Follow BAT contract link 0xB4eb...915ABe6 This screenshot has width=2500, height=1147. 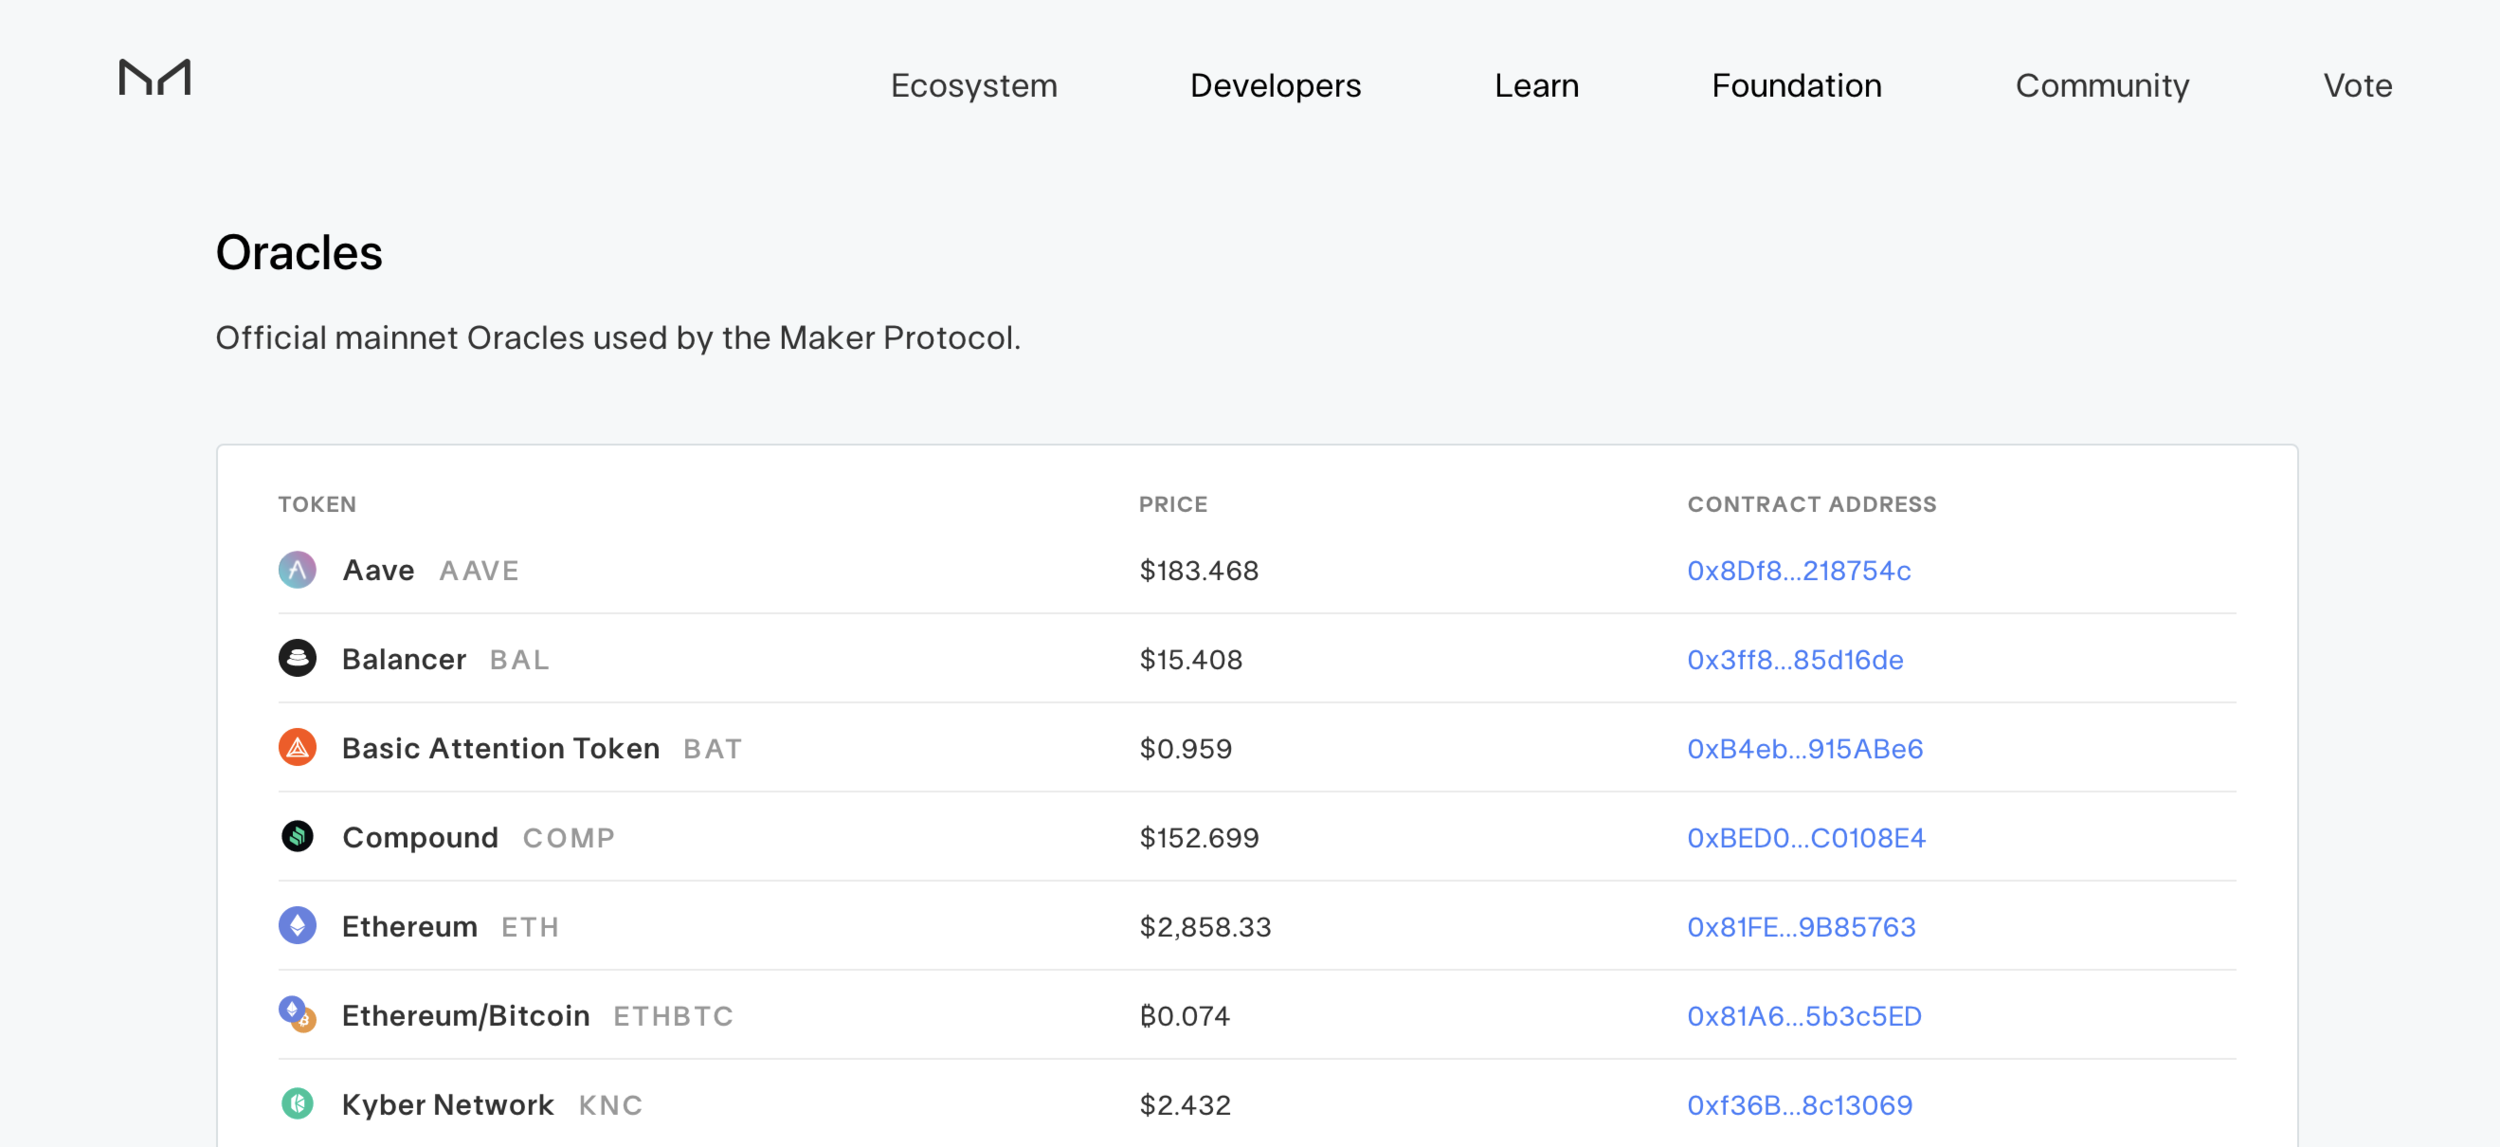click(1805, 749)
